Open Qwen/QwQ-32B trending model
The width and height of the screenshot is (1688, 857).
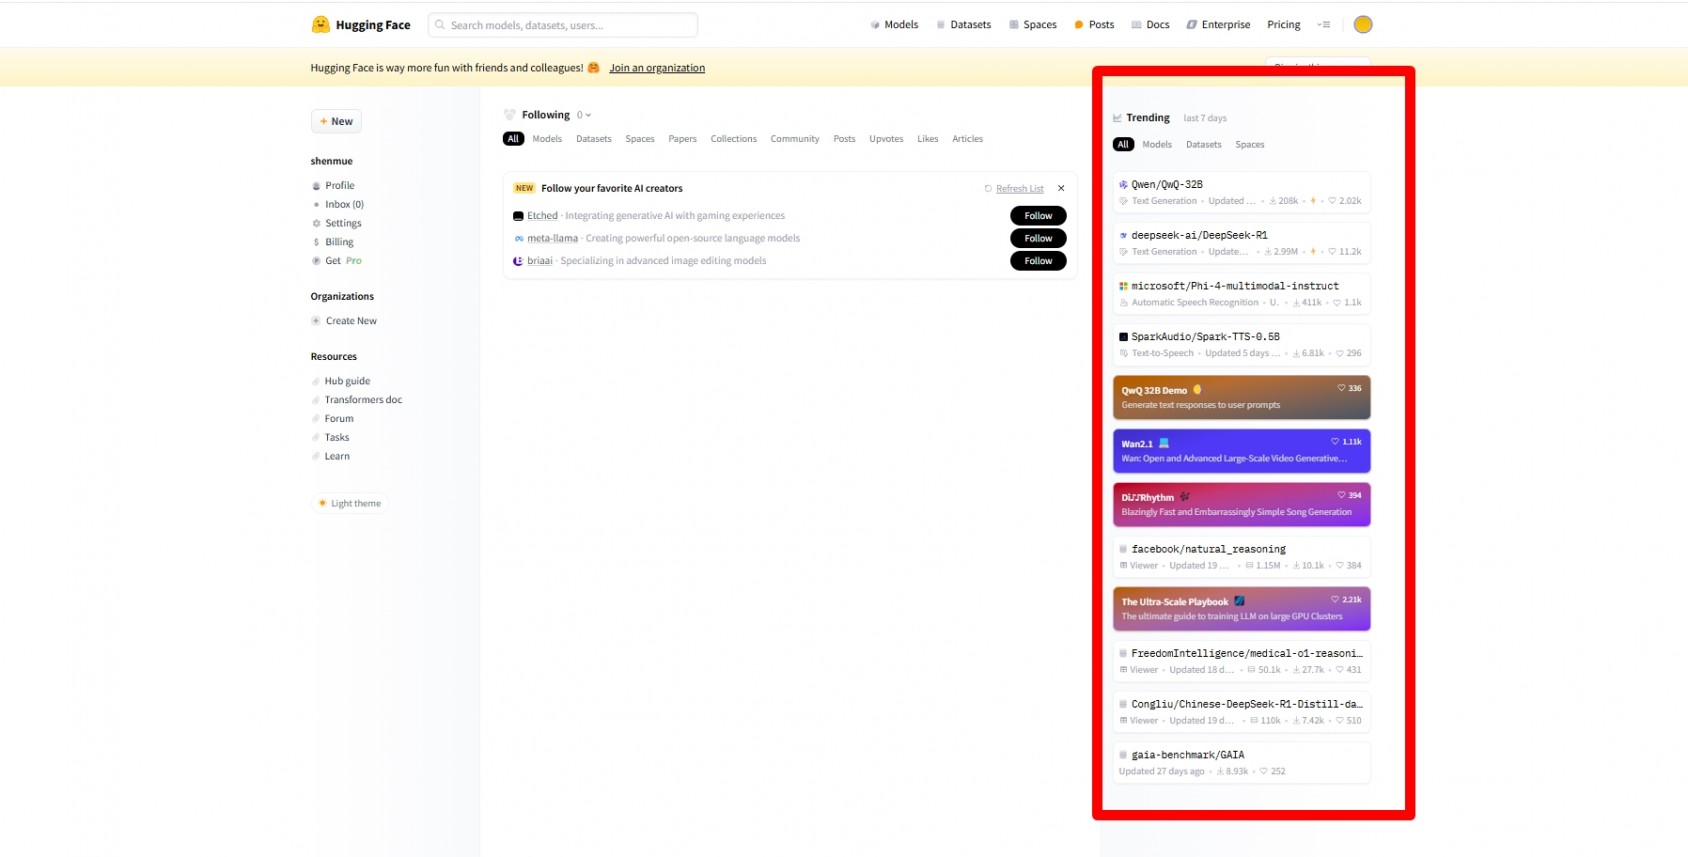tap(1241, 192)
